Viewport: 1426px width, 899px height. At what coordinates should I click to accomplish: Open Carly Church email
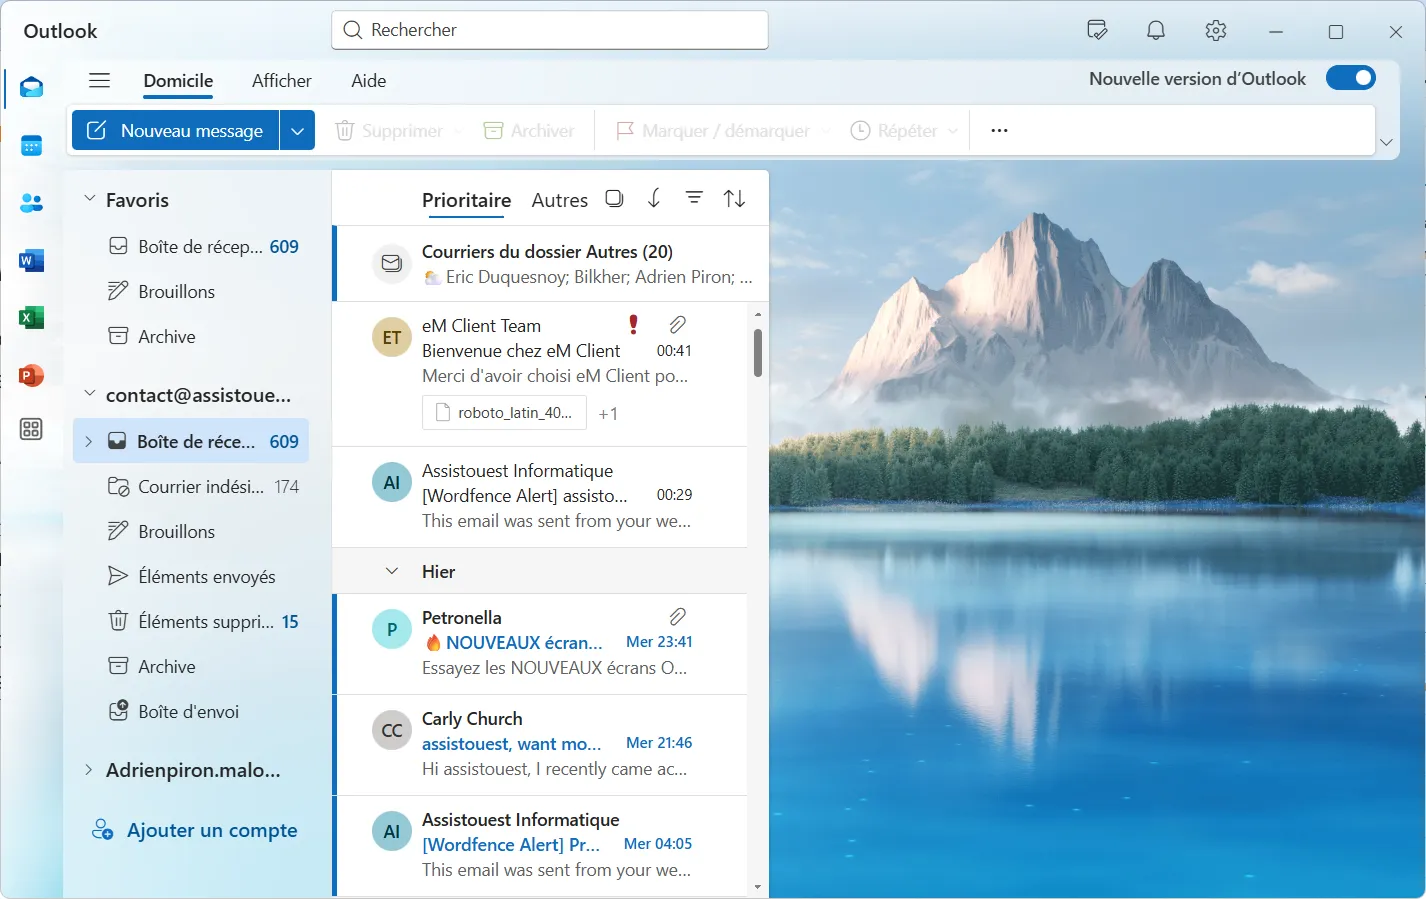pos(541,745)
